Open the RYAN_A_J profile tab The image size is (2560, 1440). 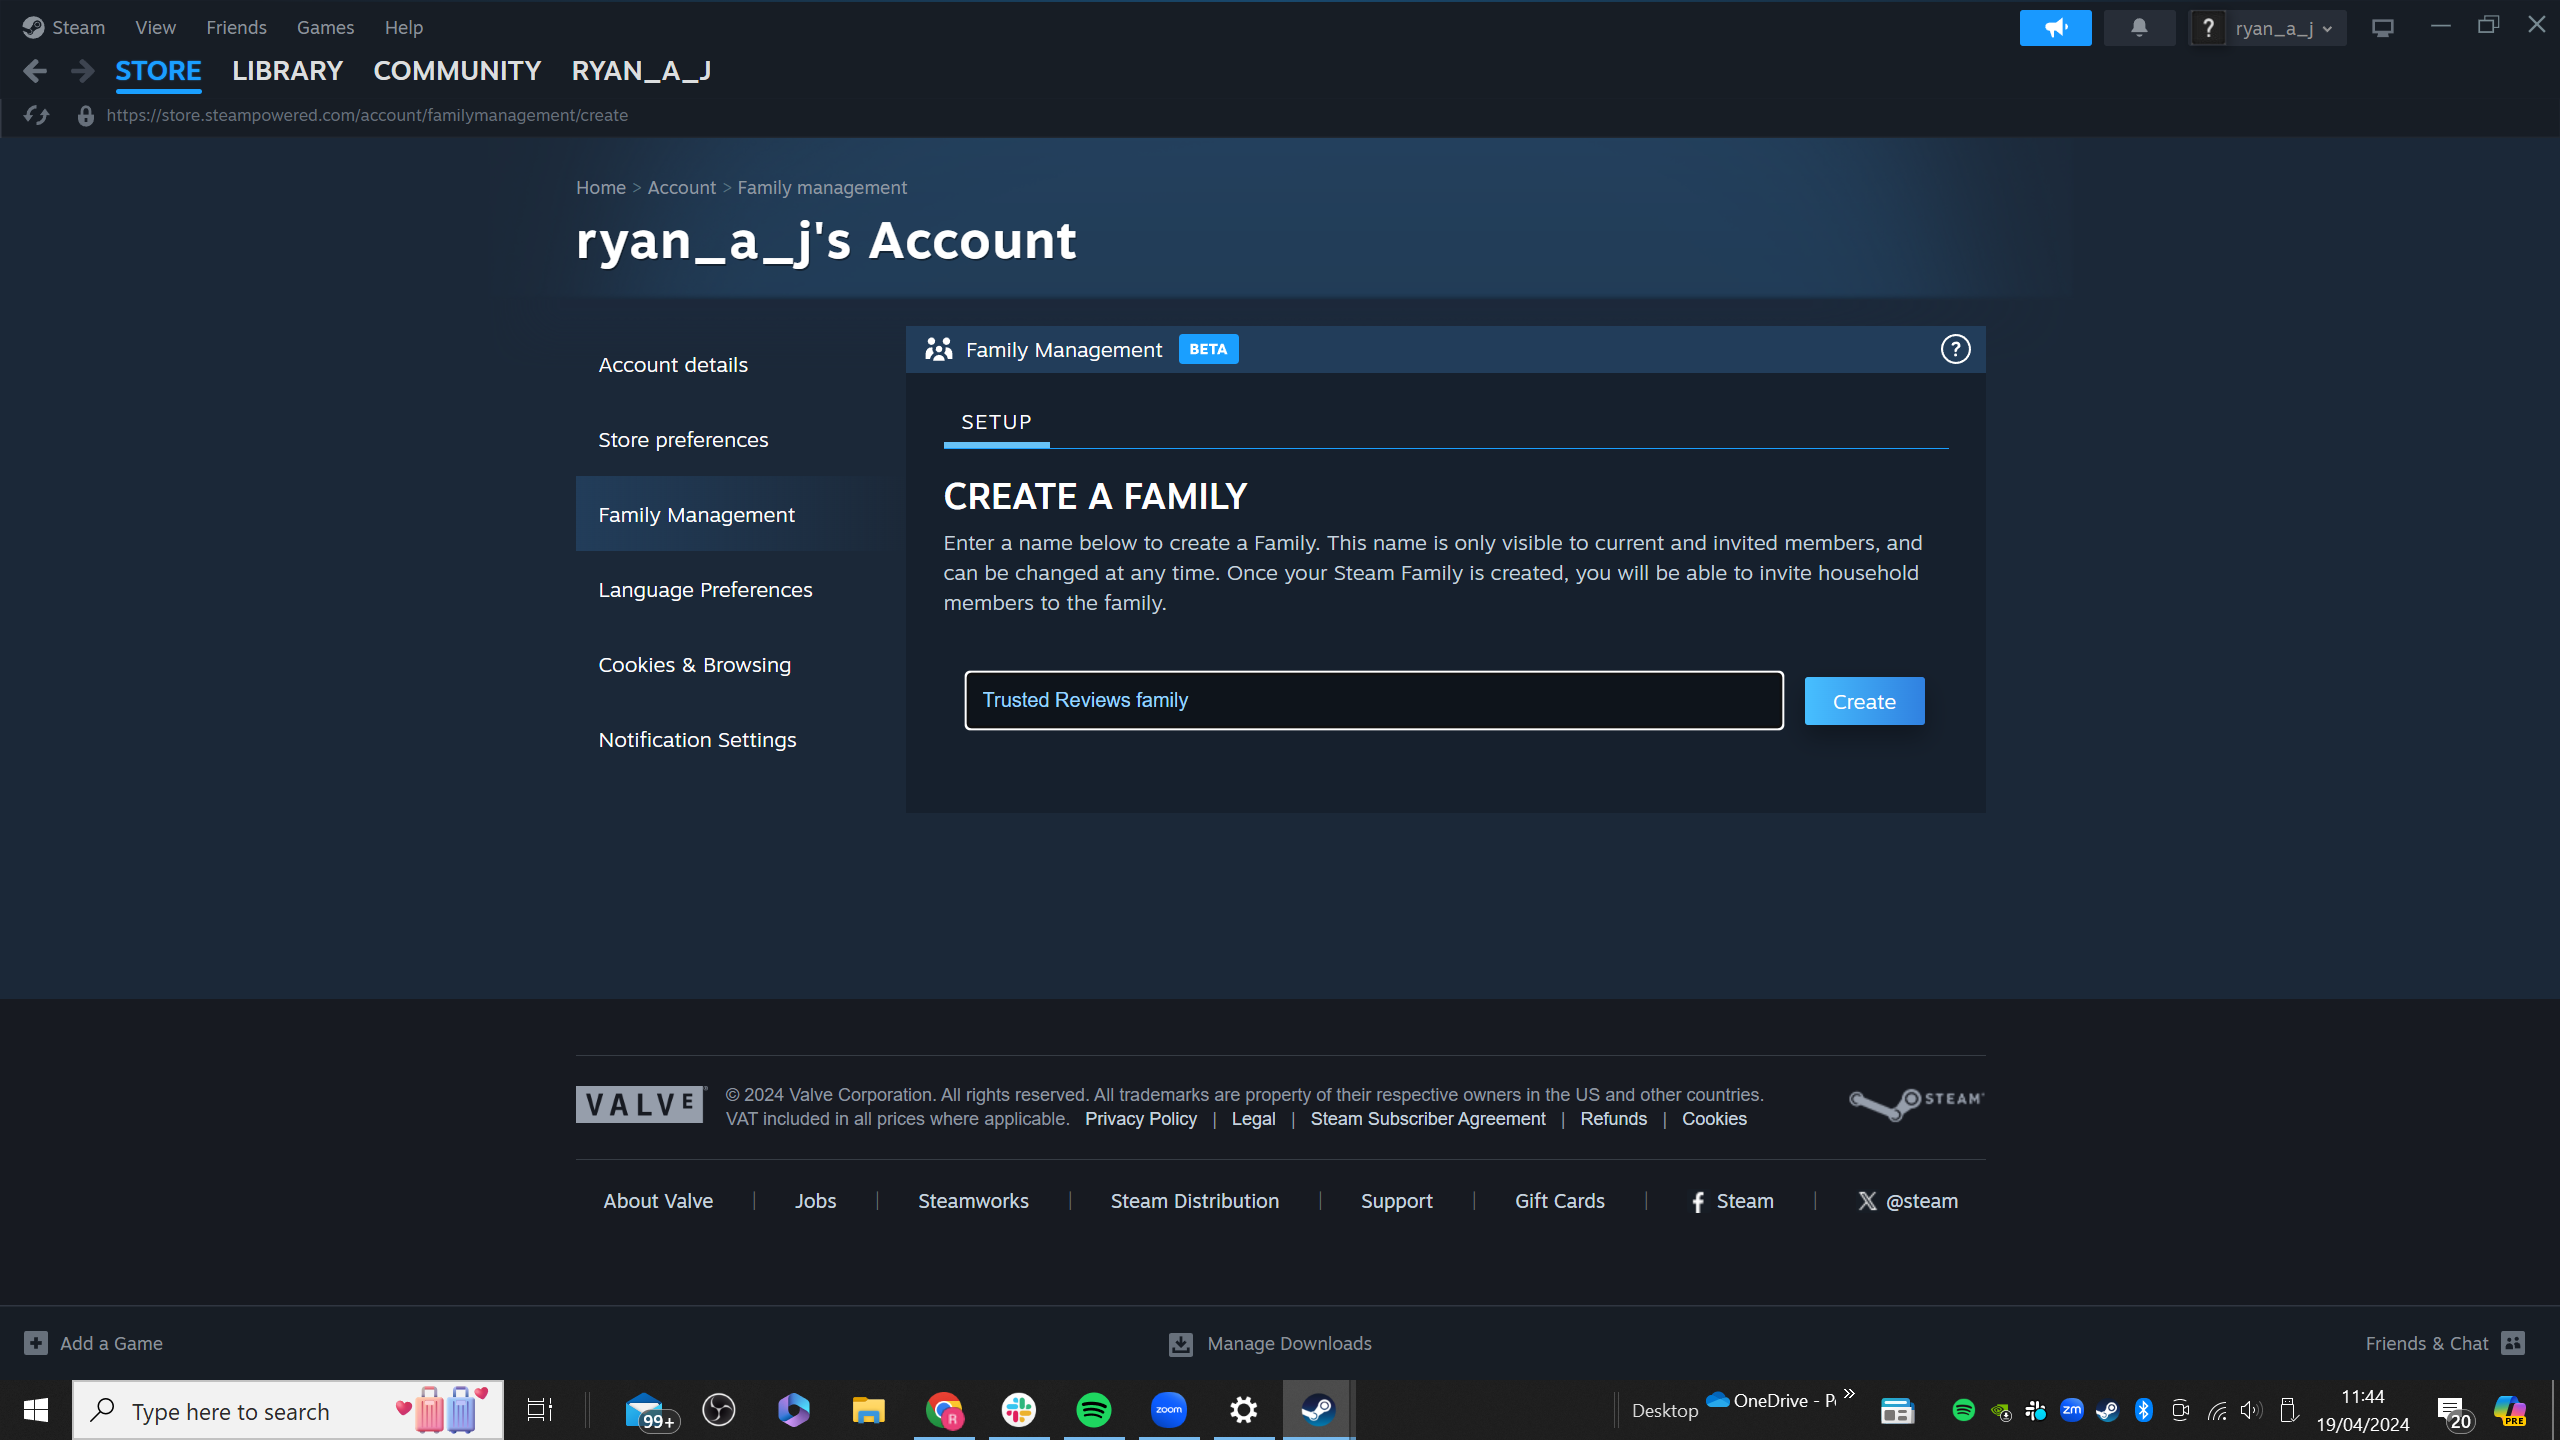(x=641, y=71)
